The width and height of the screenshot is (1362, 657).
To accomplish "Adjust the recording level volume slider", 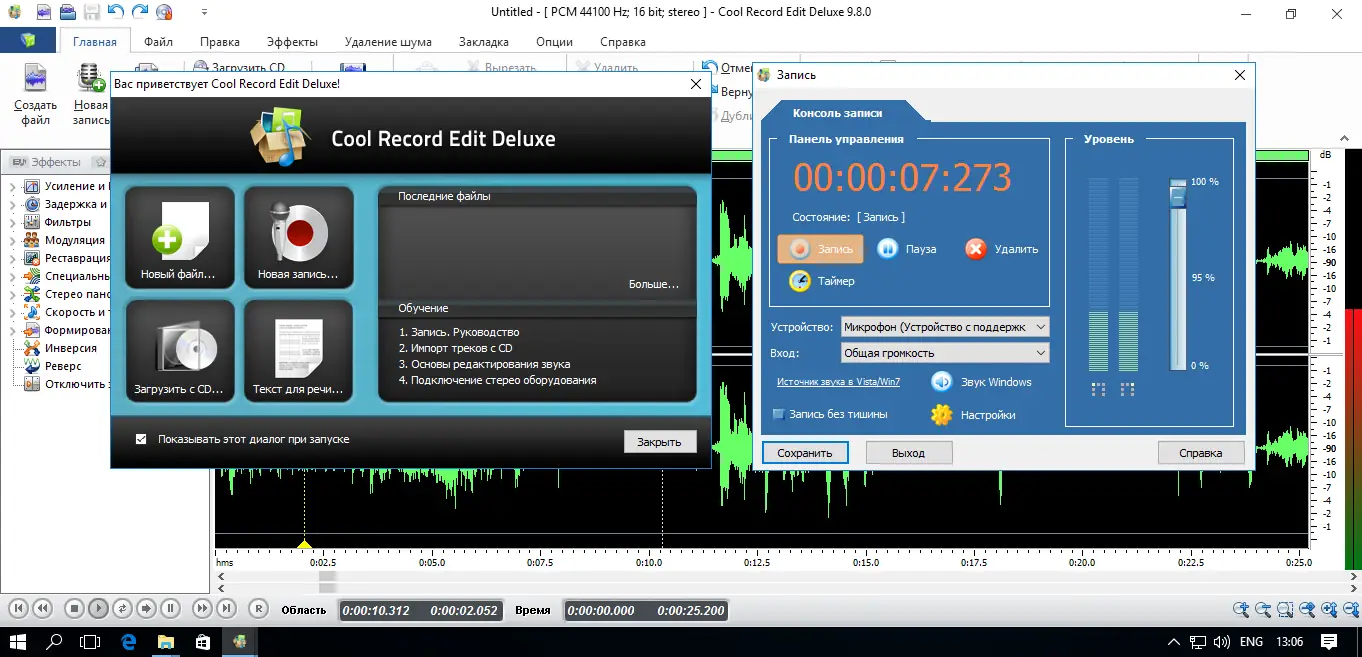I will [1178, 198].
